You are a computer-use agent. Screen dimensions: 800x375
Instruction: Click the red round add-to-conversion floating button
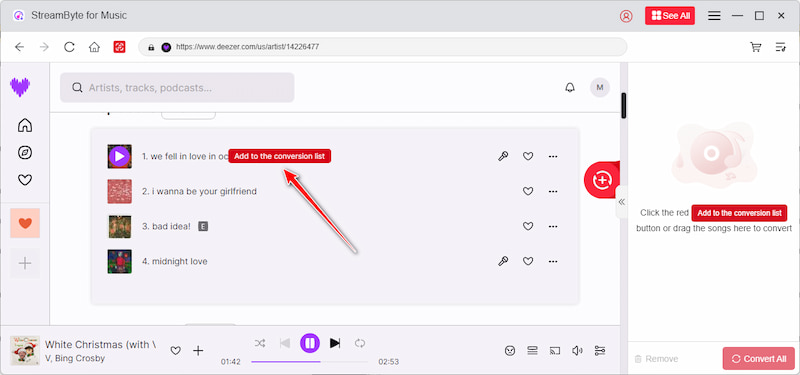point(602,180)
